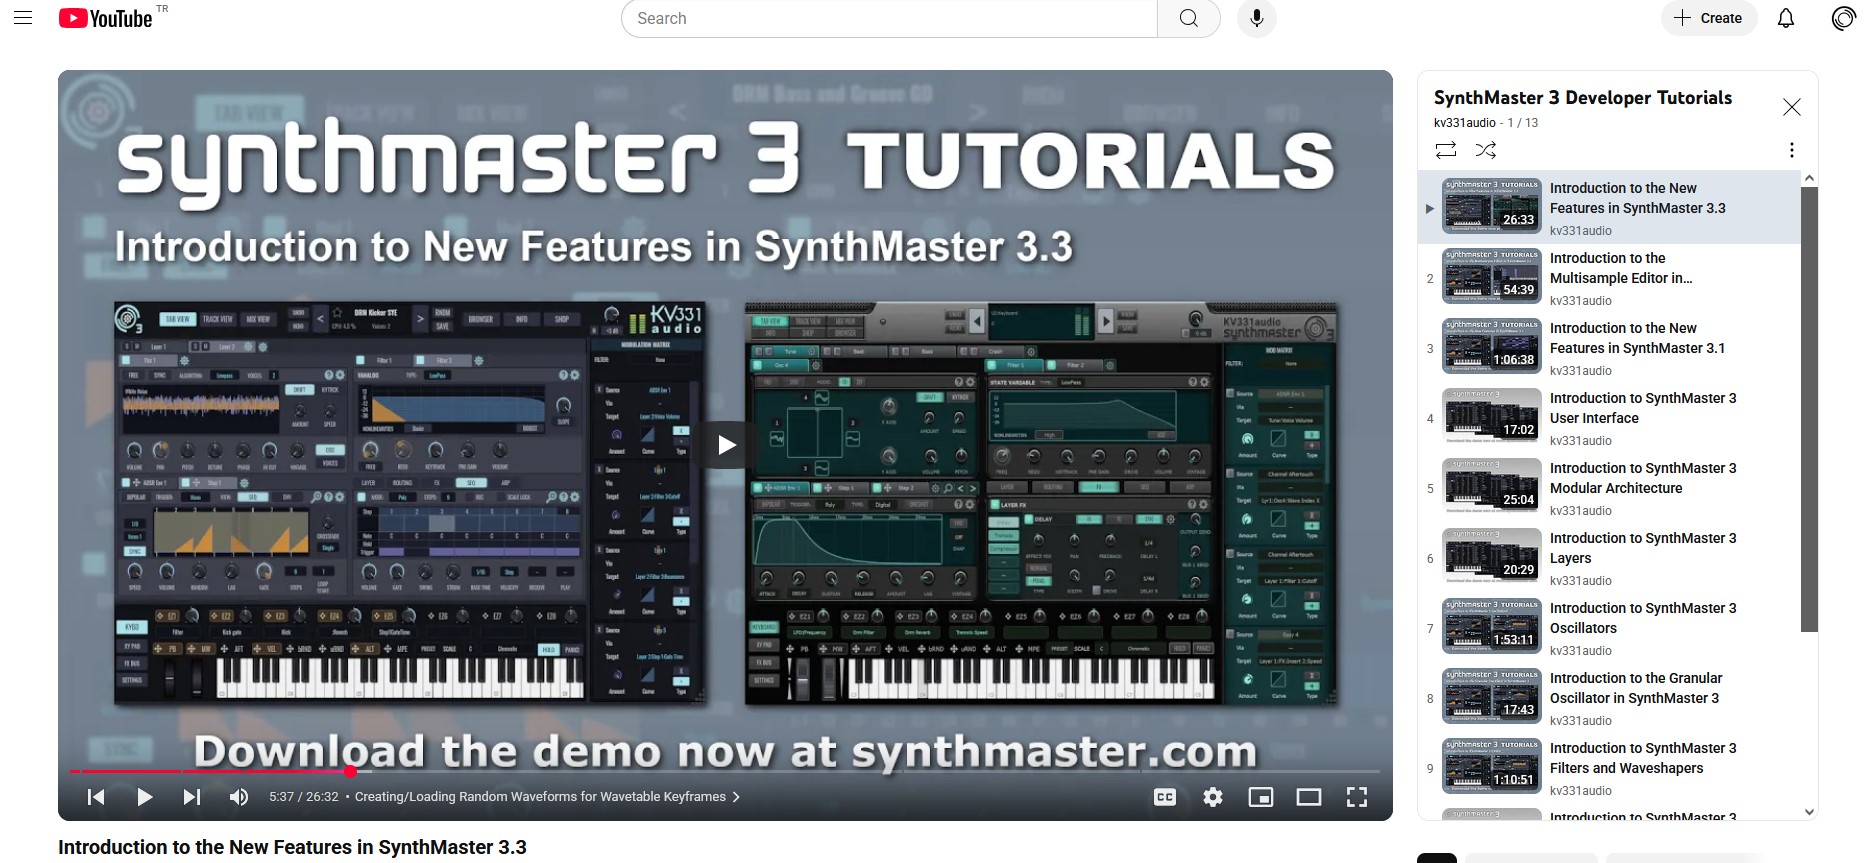The height and width of the screenshot is (863, 1871).
Task: Click the 17:43 Granular Oscillator thumbnail
Action: click(1491, 695)
